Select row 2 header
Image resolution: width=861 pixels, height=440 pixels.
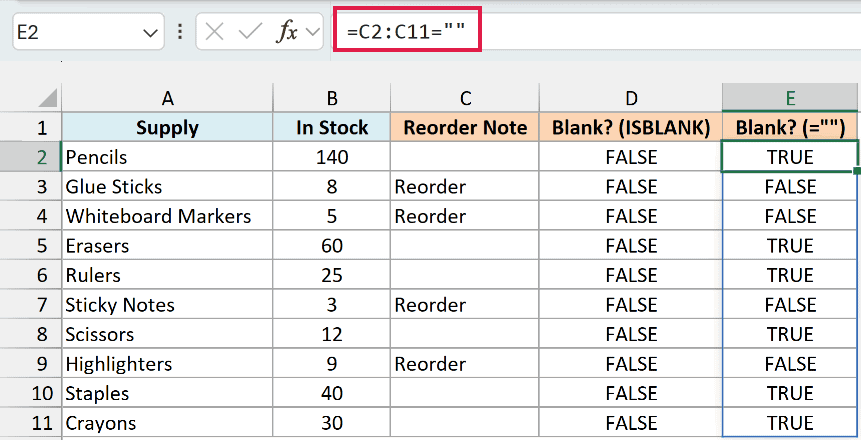[x=31, y=157]
